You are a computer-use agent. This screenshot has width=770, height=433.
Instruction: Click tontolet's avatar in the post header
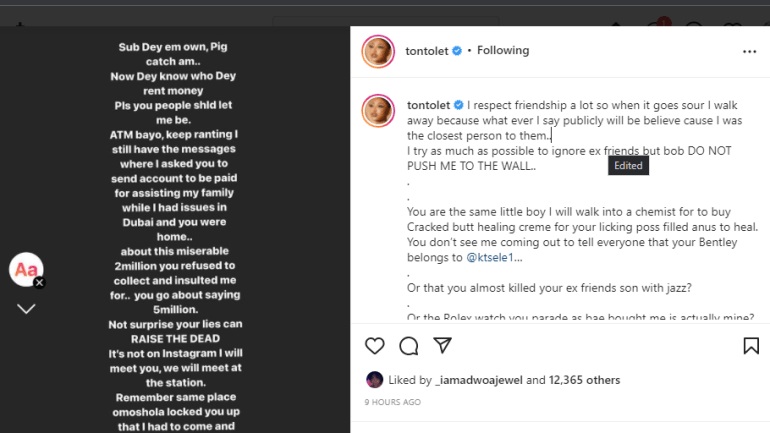[377, 51]
